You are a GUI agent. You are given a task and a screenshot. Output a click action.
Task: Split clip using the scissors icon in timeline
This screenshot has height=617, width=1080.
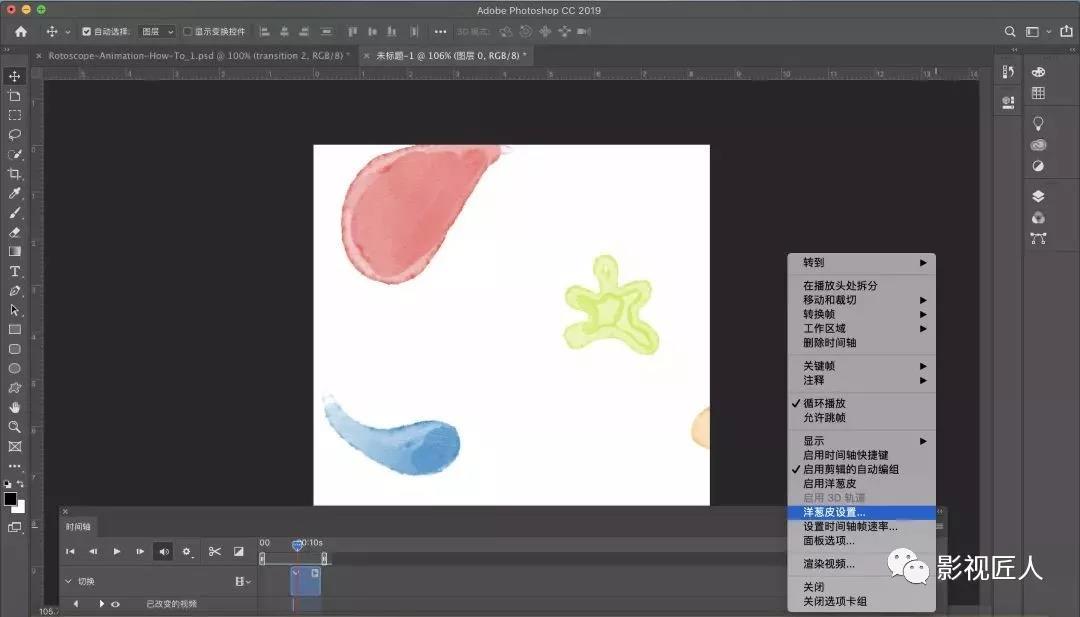[x=215, y=551]
